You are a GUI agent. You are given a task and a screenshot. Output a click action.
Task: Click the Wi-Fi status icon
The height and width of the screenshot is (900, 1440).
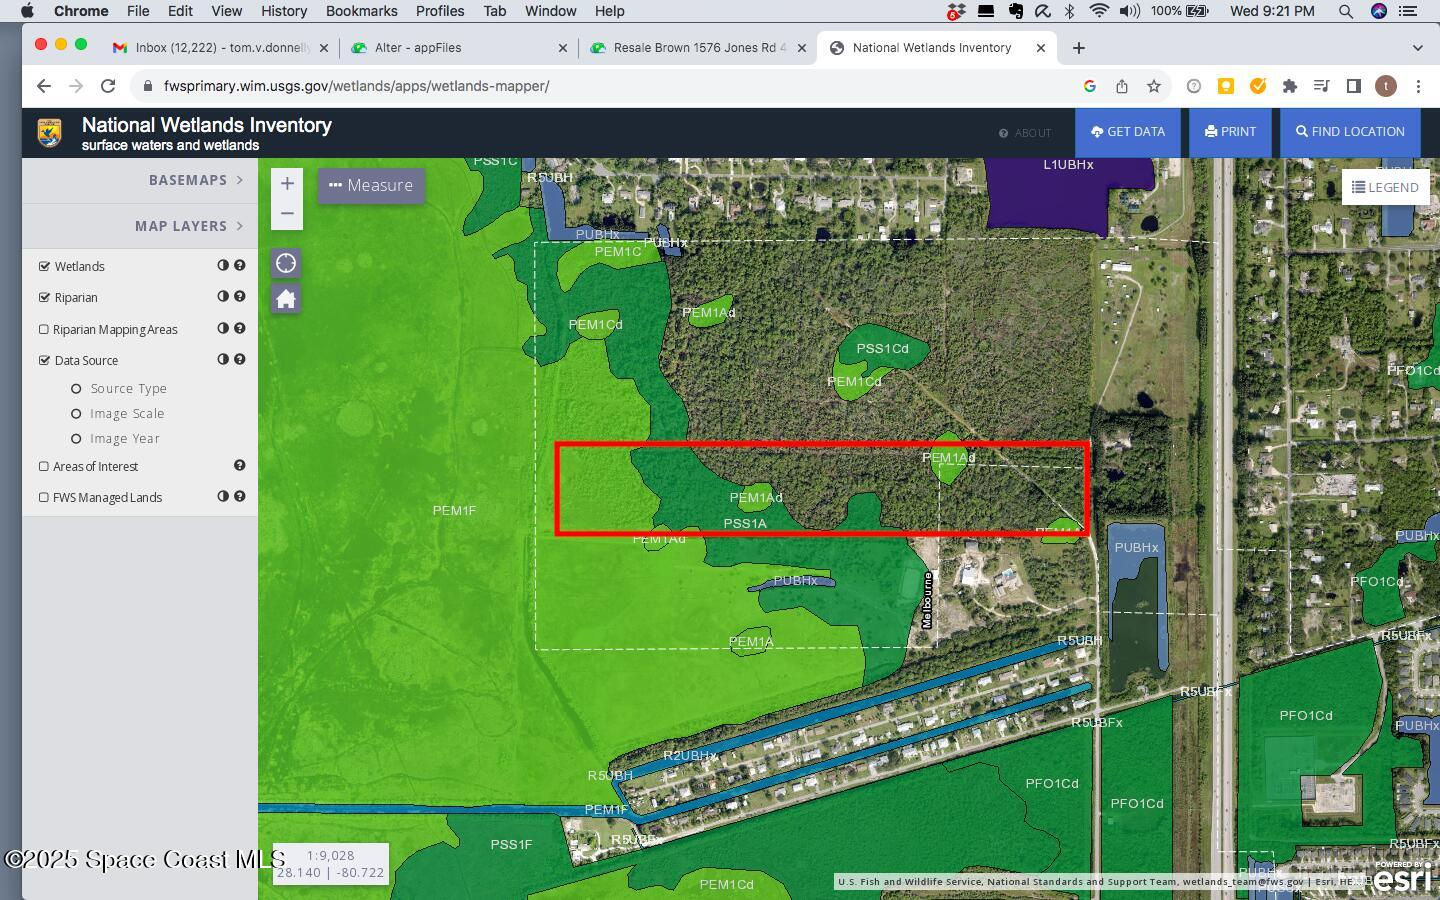pyautogui.click(x=1099, y=11)
